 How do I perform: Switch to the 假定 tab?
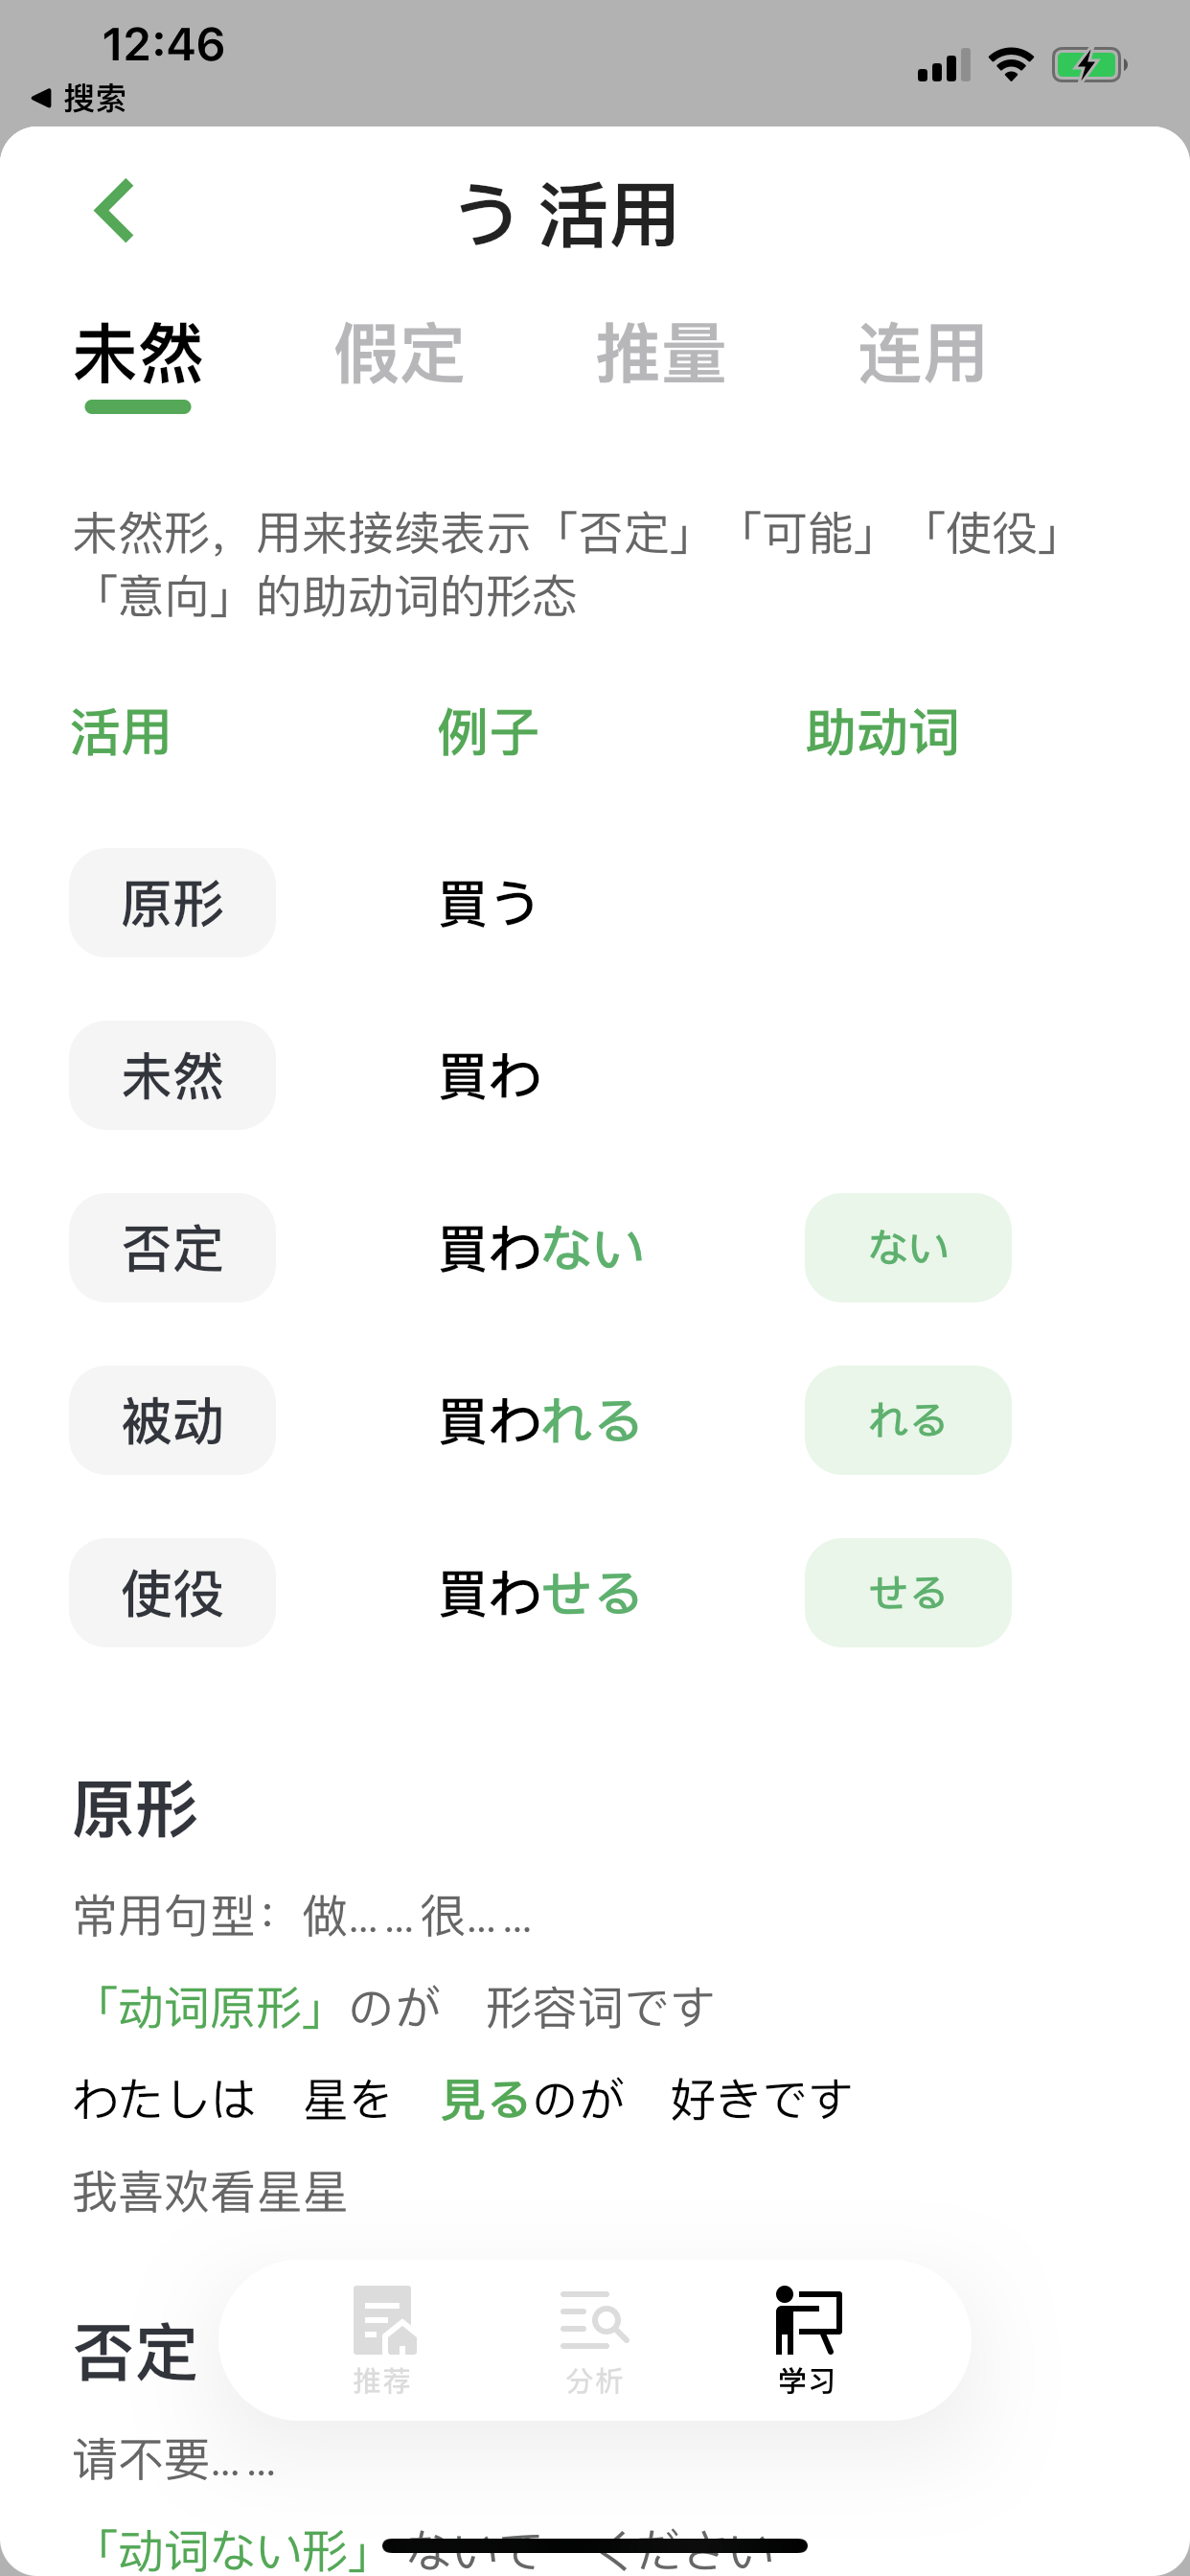click(x=398, y=354)
